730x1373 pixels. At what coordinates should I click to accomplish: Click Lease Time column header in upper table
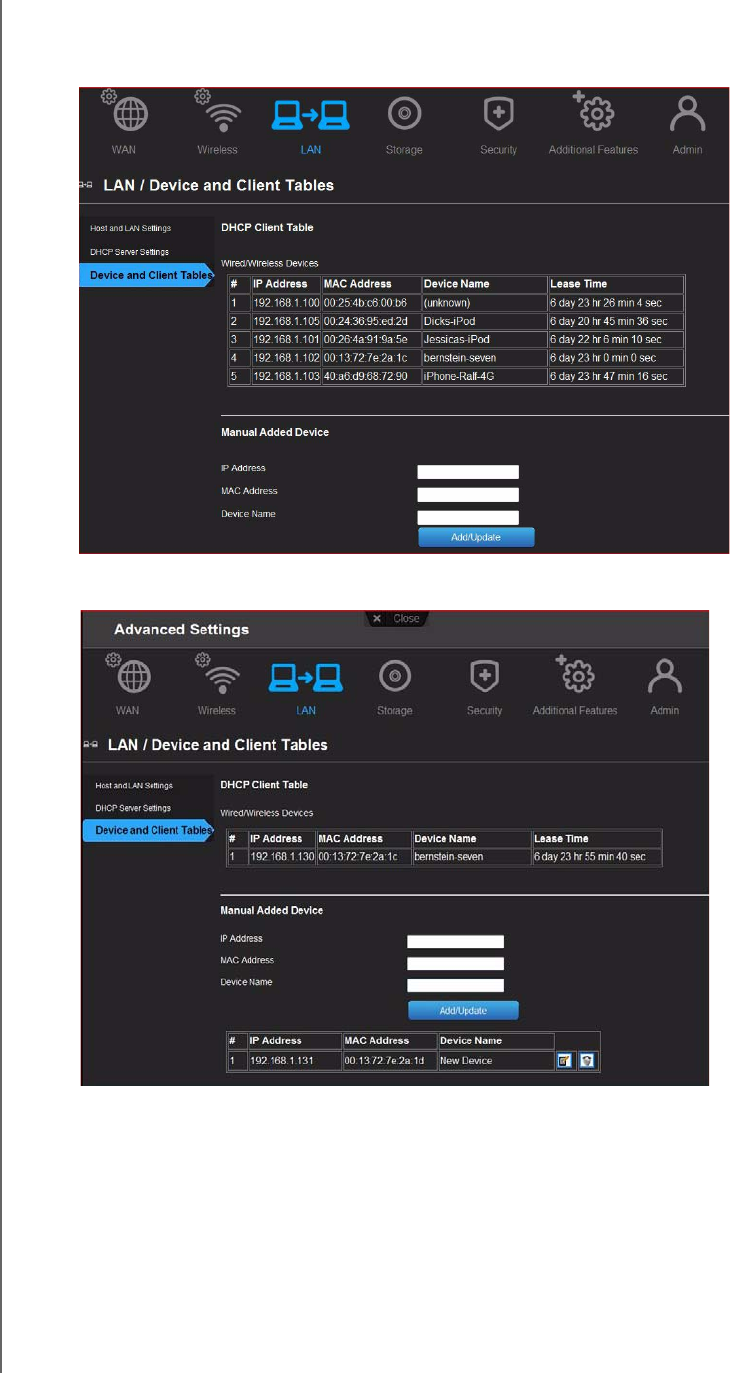pyautogui.click(x=616, y=284)
